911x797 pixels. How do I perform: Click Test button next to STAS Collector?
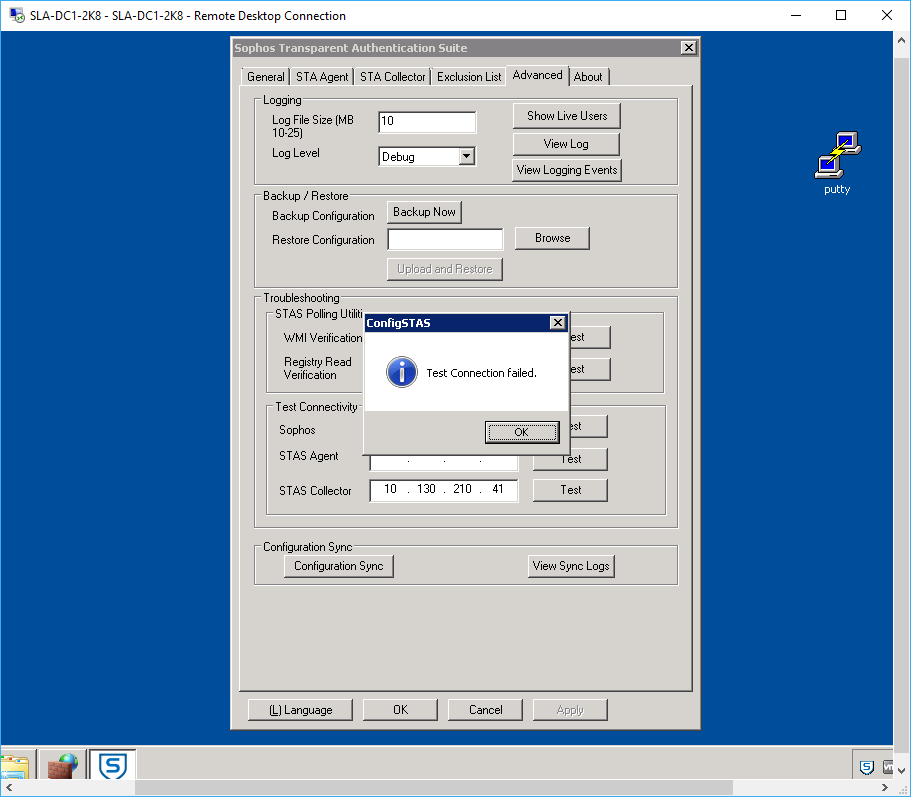570,490
